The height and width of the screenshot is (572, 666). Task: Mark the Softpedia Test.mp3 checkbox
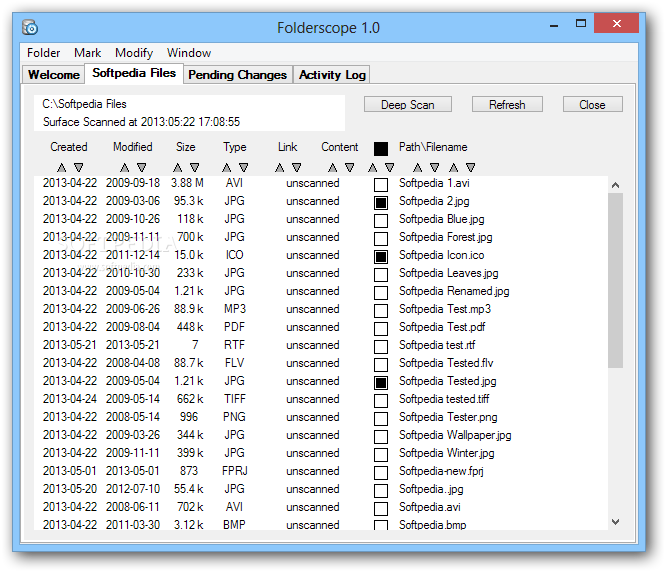pos(381,310)
